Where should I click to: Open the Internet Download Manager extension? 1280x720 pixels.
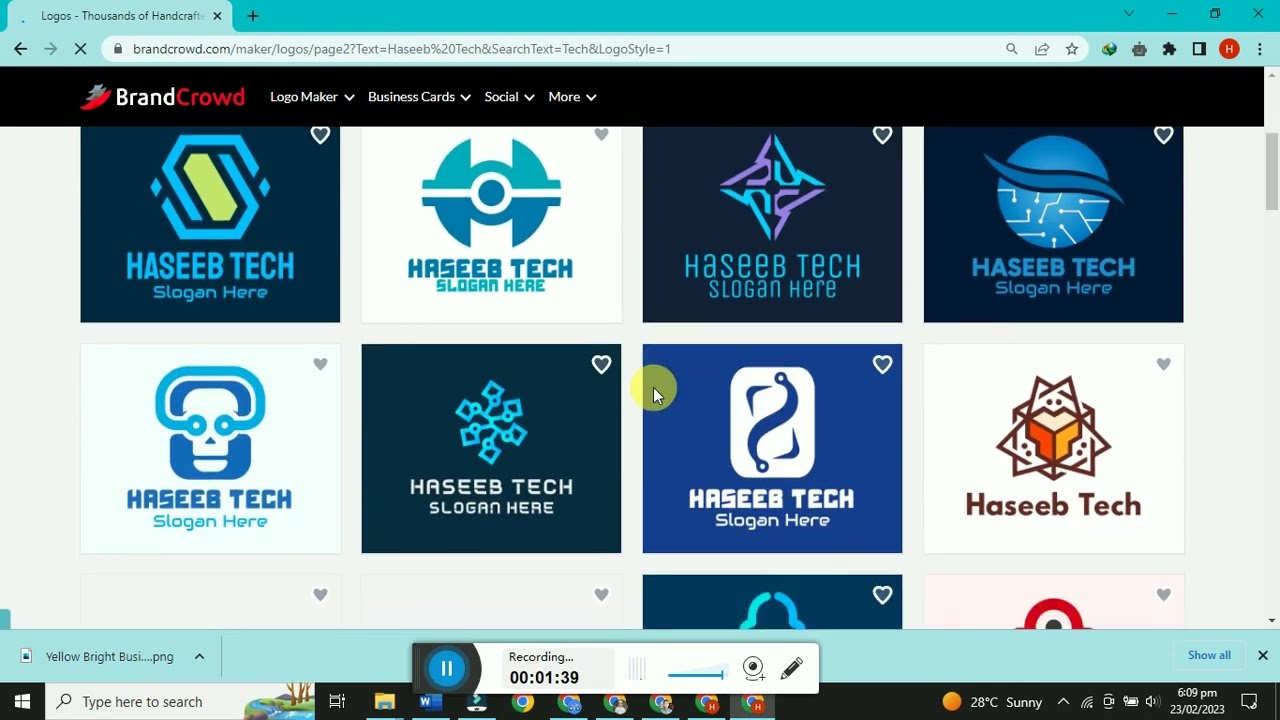(1109, 49)
